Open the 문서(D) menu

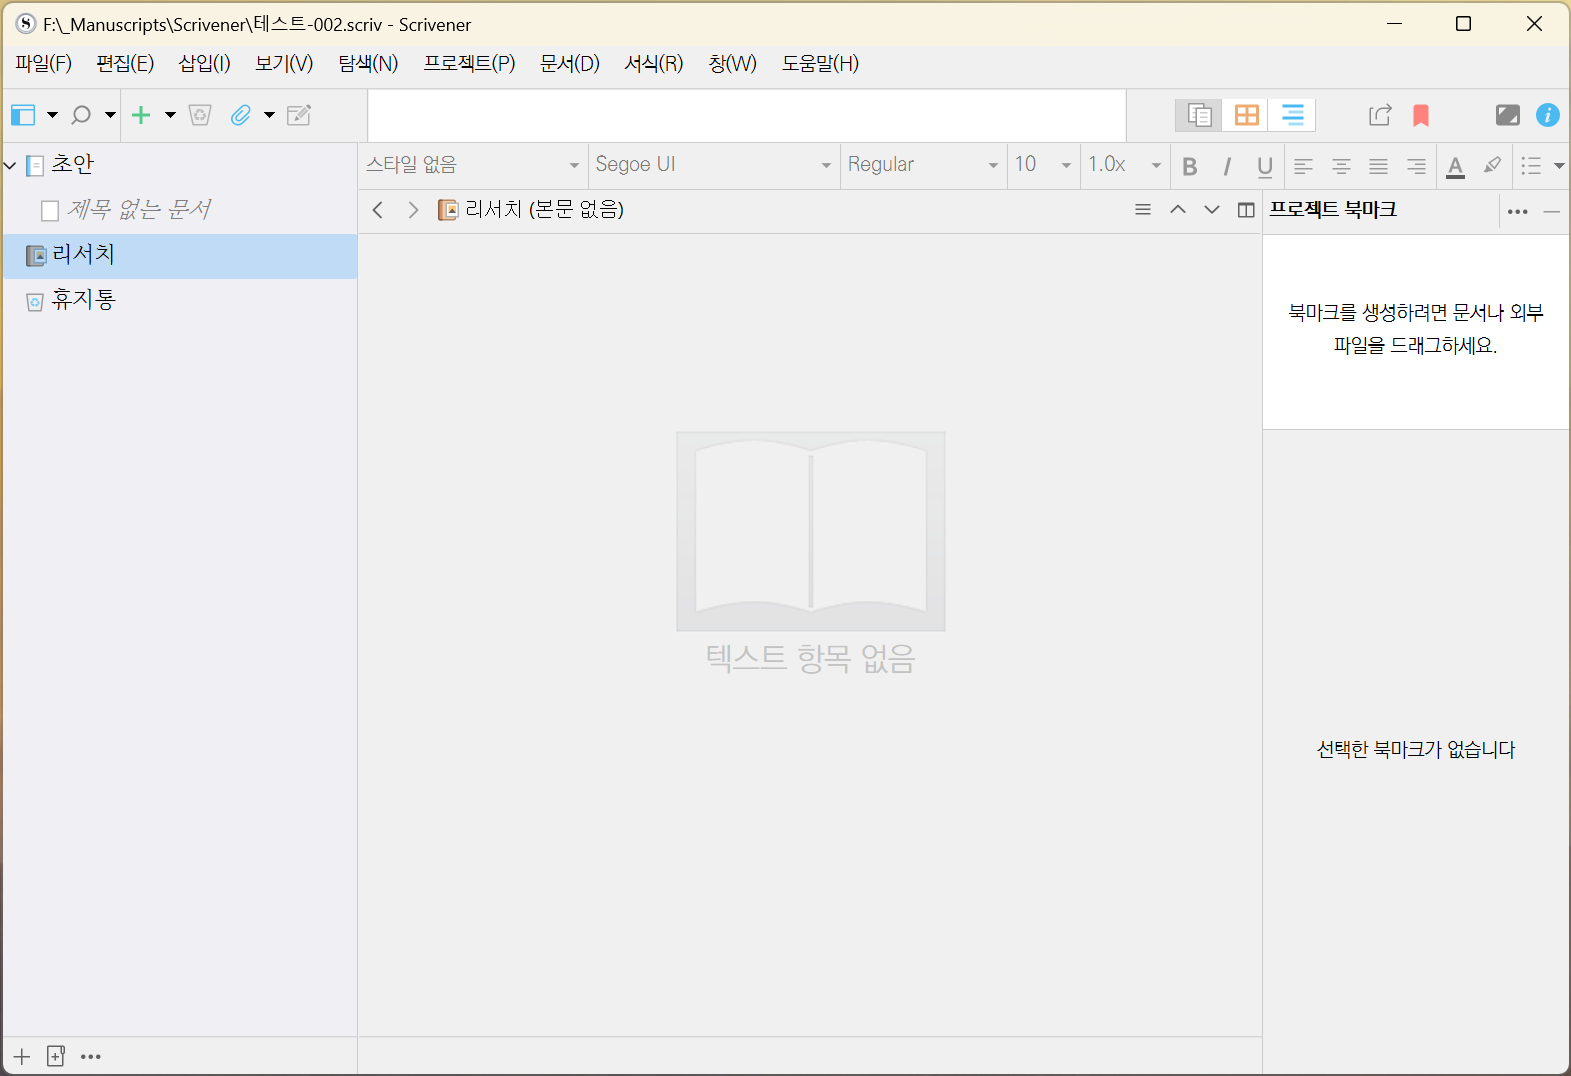570,64
